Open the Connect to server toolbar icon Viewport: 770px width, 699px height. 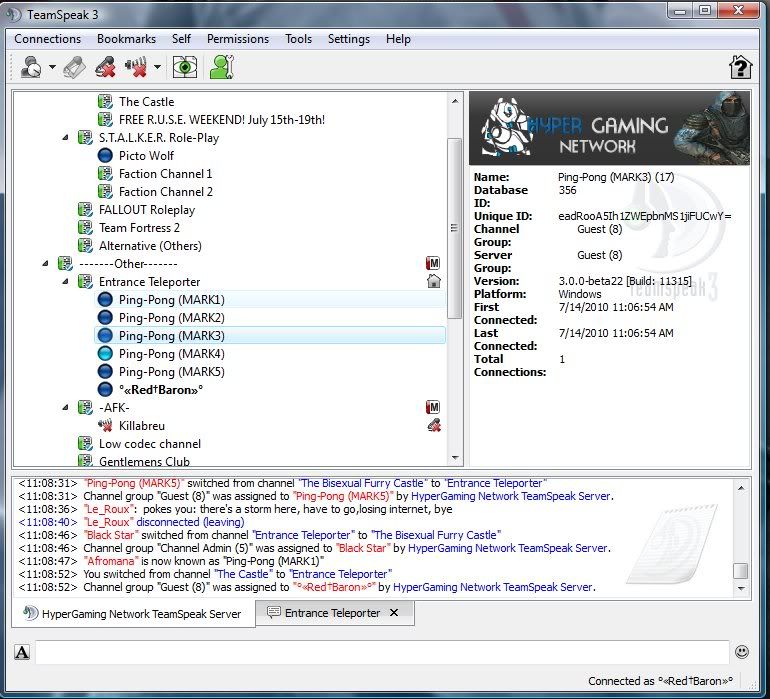pos(31,67)
